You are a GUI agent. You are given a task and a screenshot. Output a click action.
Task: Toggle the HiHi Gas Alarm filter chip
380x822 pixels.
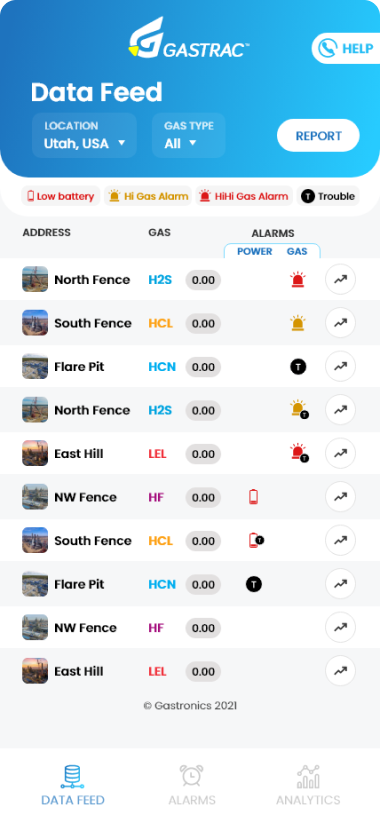[x=244, y=196]
